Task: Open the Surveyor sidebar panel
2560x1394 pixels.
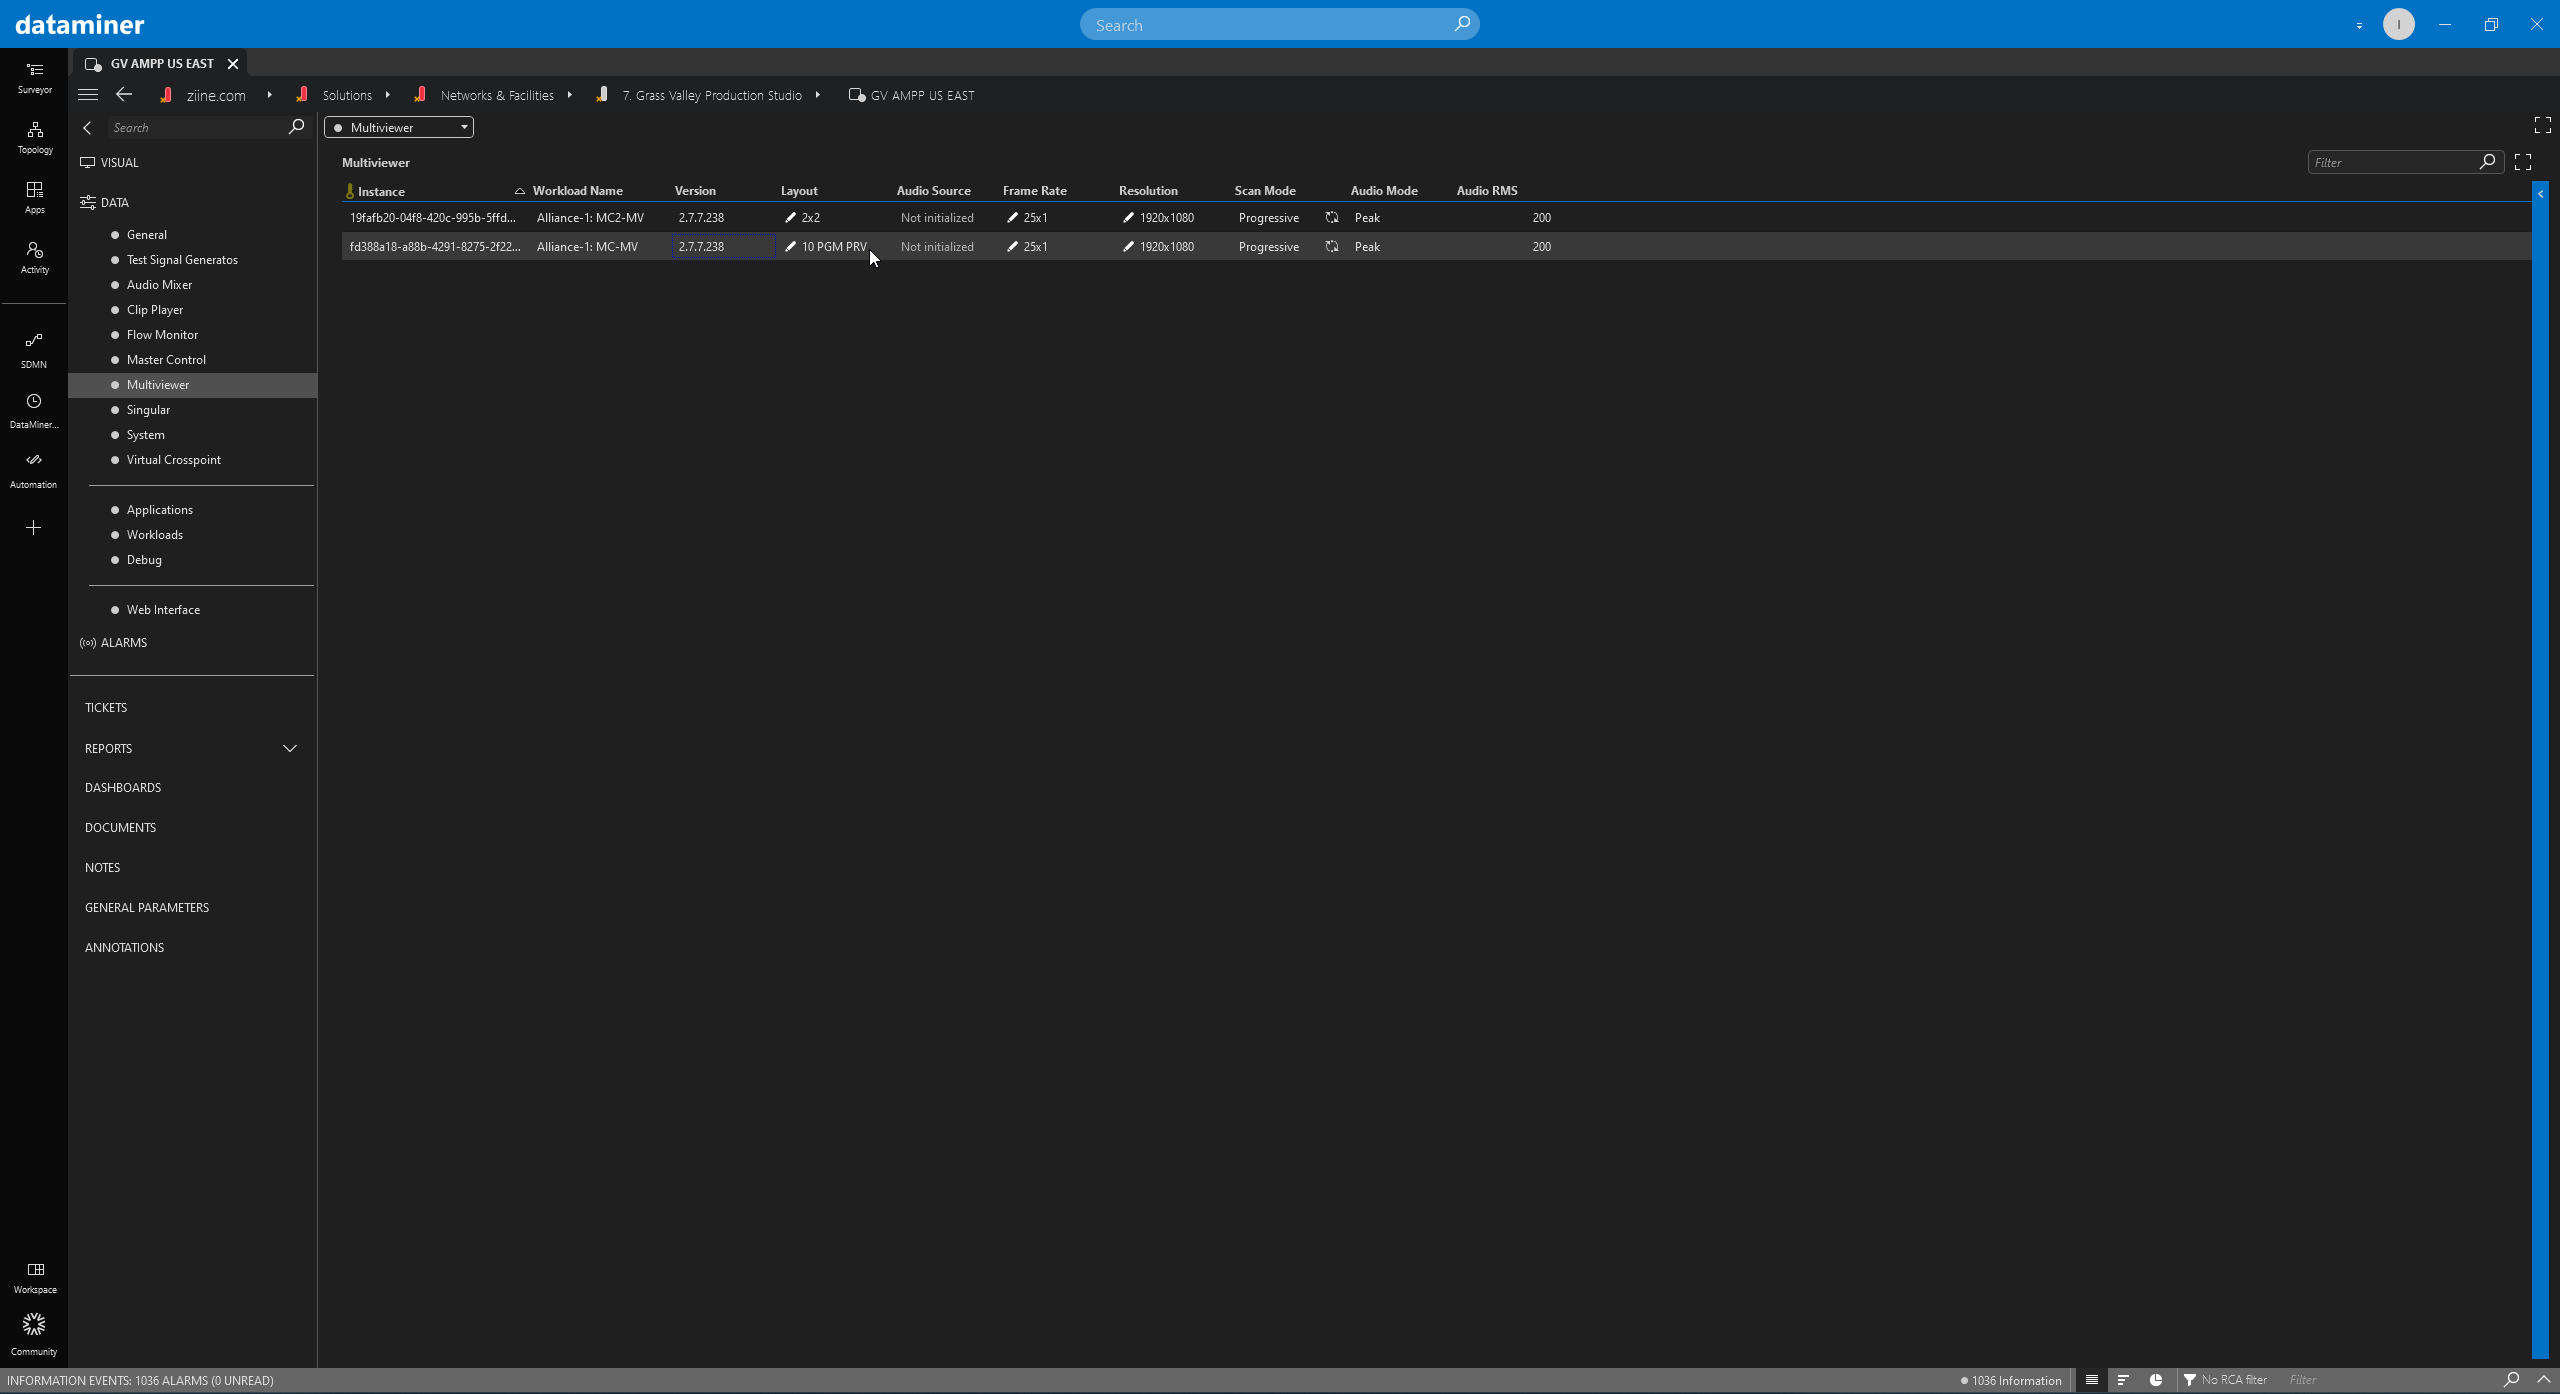Action: (34, 77)
